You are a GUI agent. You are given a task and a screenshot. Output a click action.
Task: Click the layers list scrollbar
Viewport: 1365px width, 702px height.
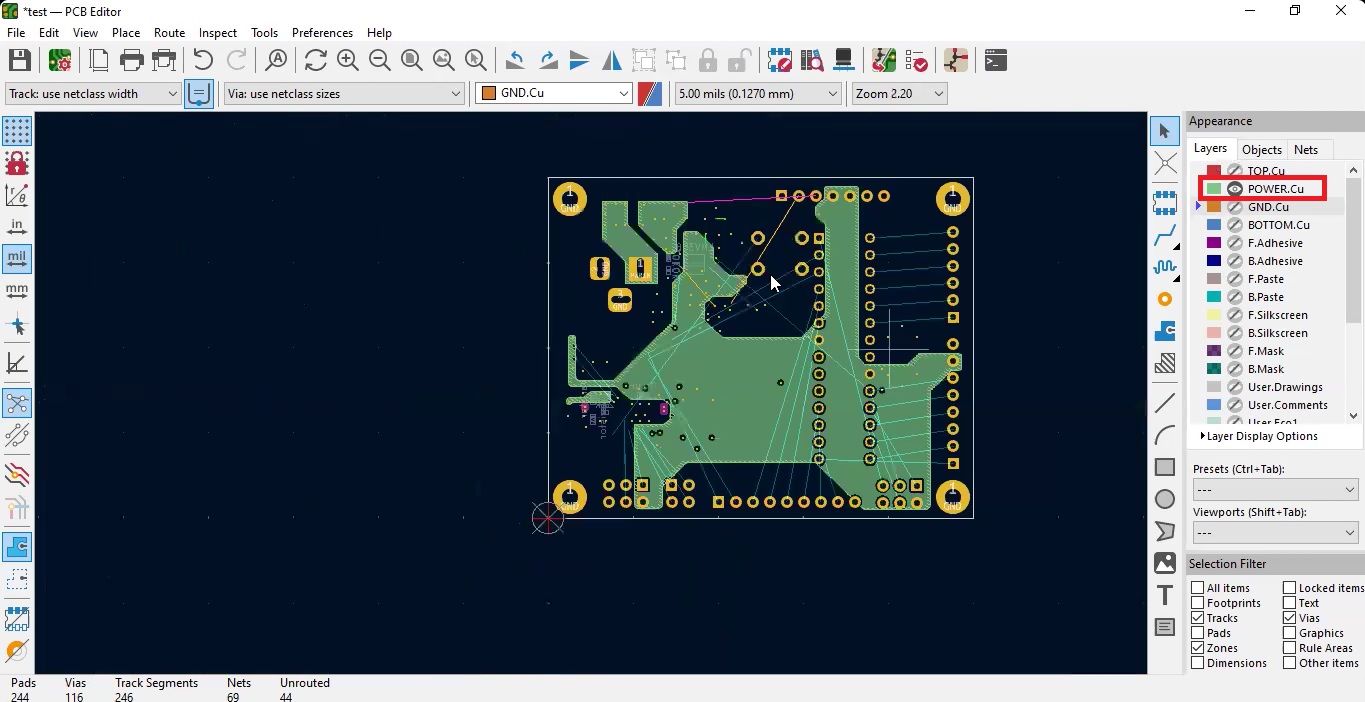1354,251
